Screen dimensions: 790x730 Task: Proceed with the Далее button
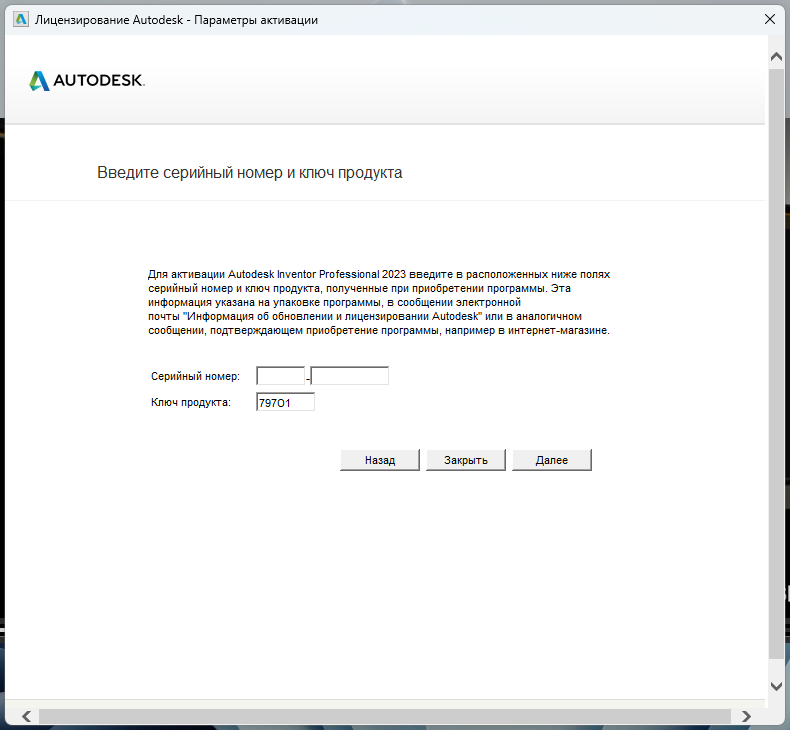[552, 460]
